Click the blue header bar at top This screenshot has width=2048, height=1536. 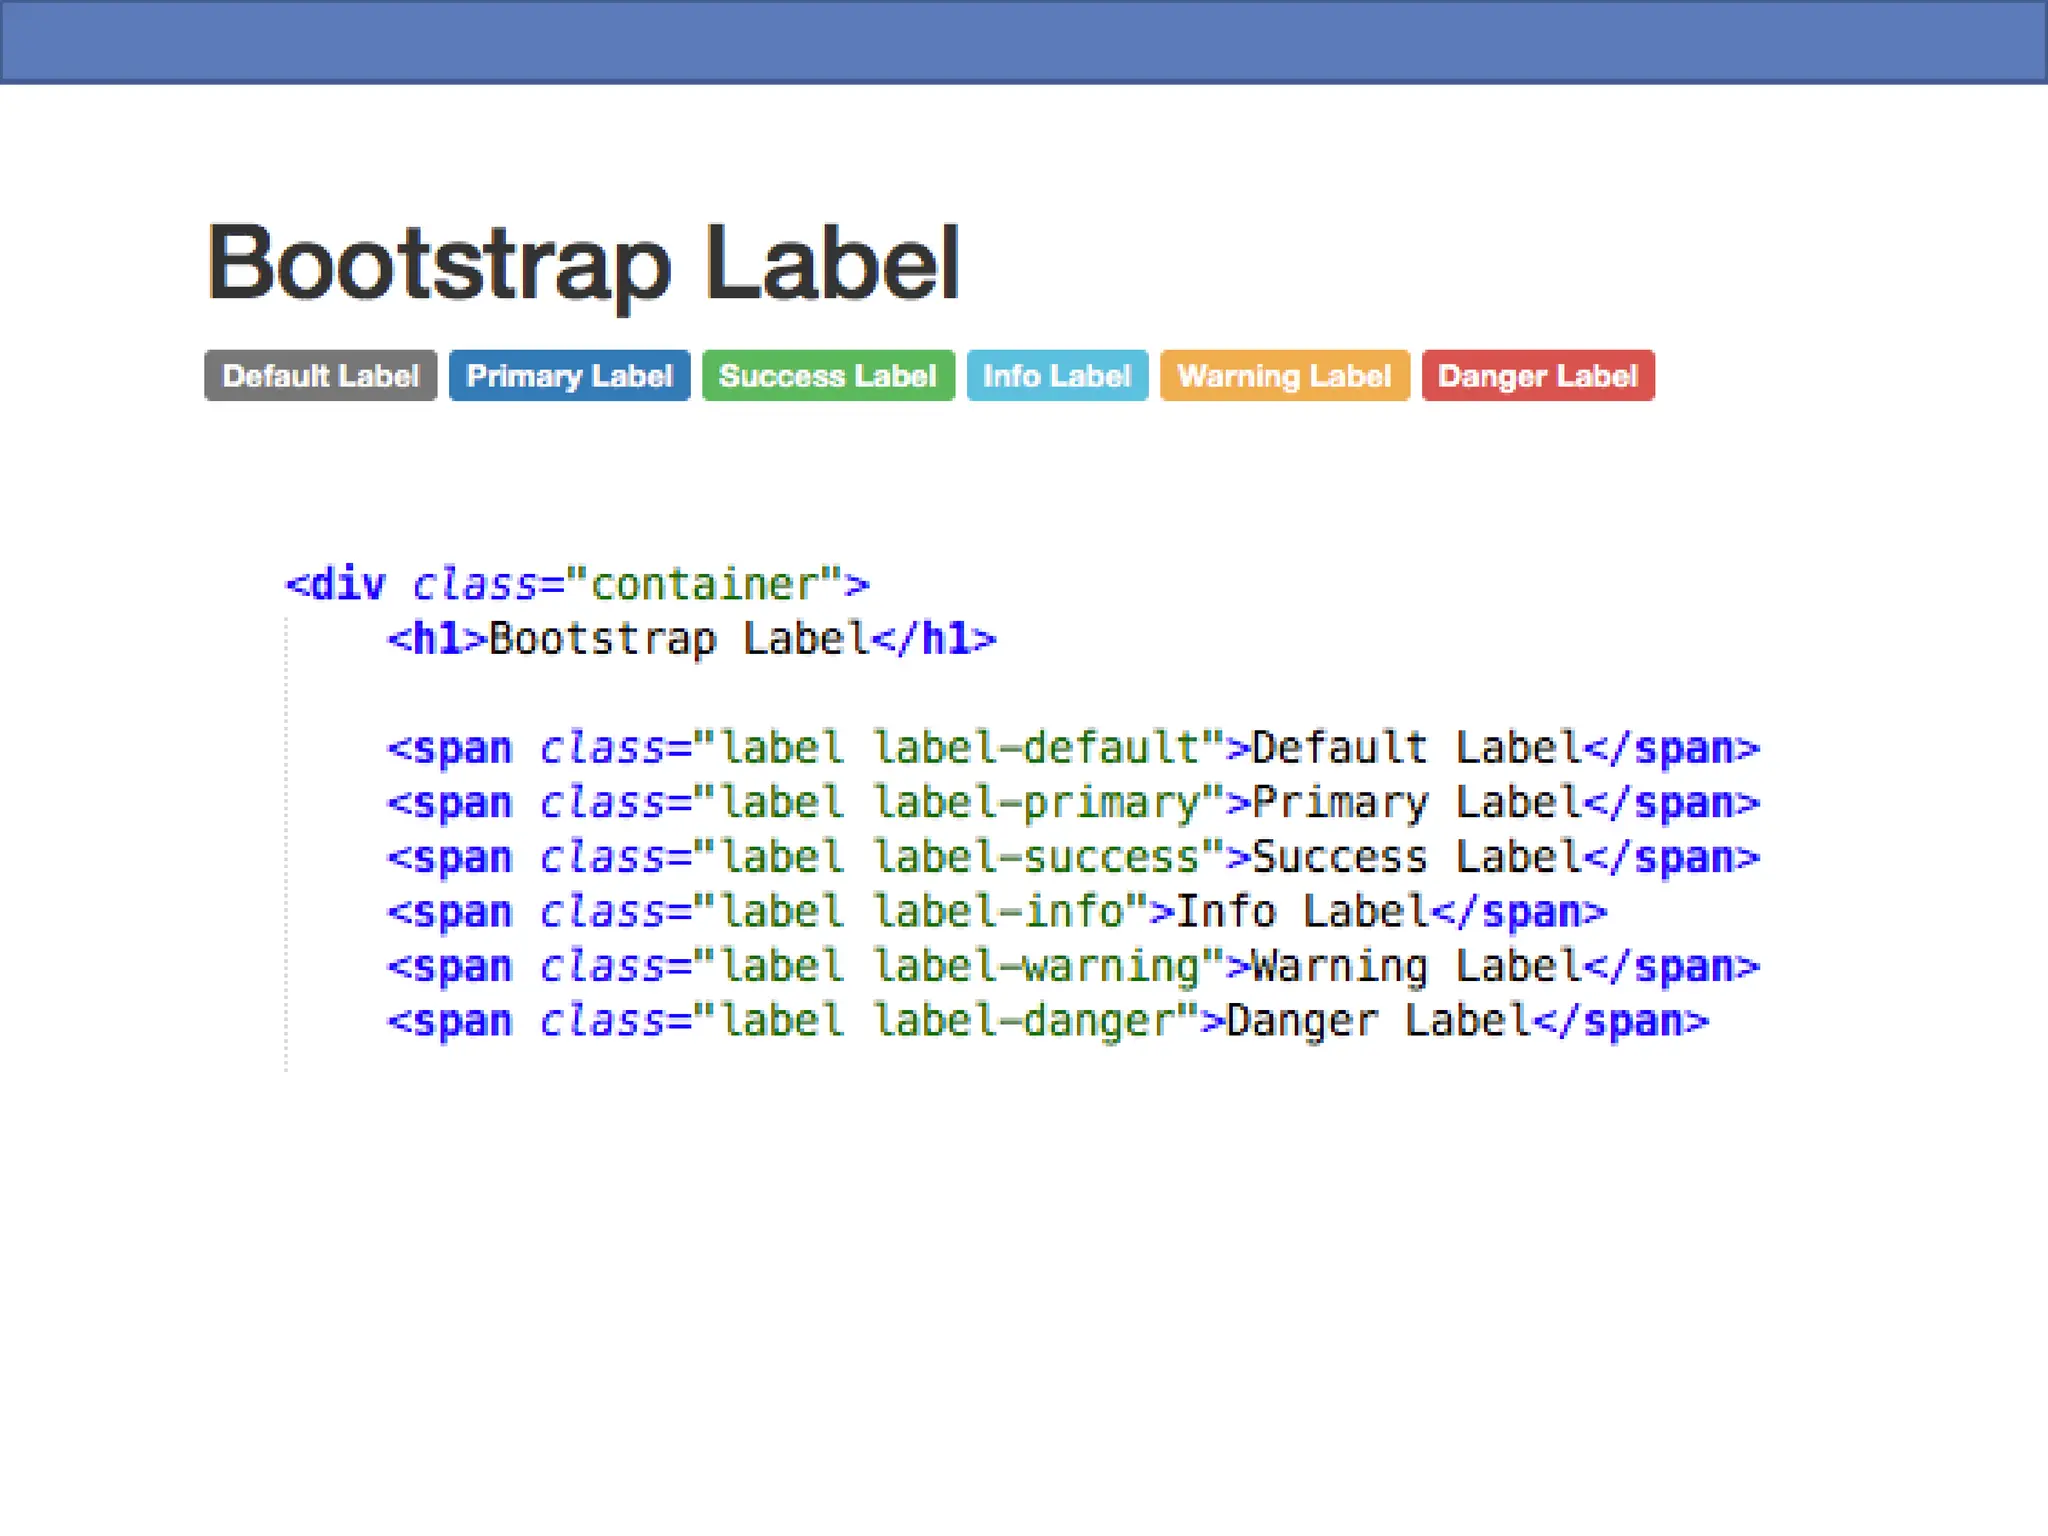click(1024, 41)
